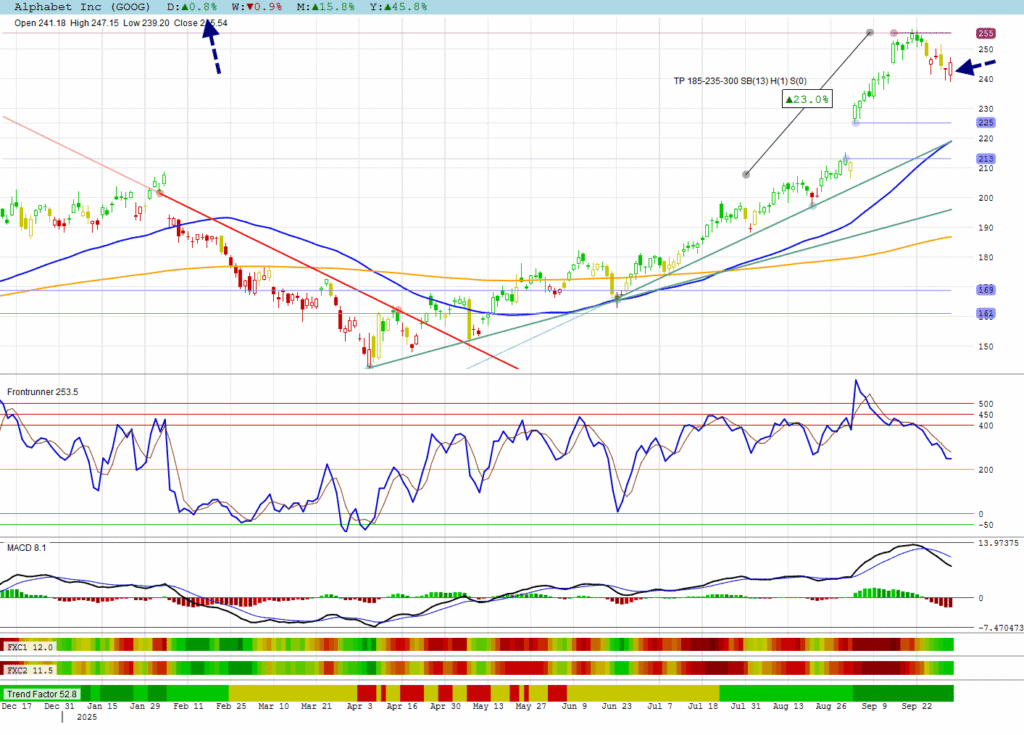
Task: Grab the upper gray handle of the measurement line
Action: click(x=870, y=33)
